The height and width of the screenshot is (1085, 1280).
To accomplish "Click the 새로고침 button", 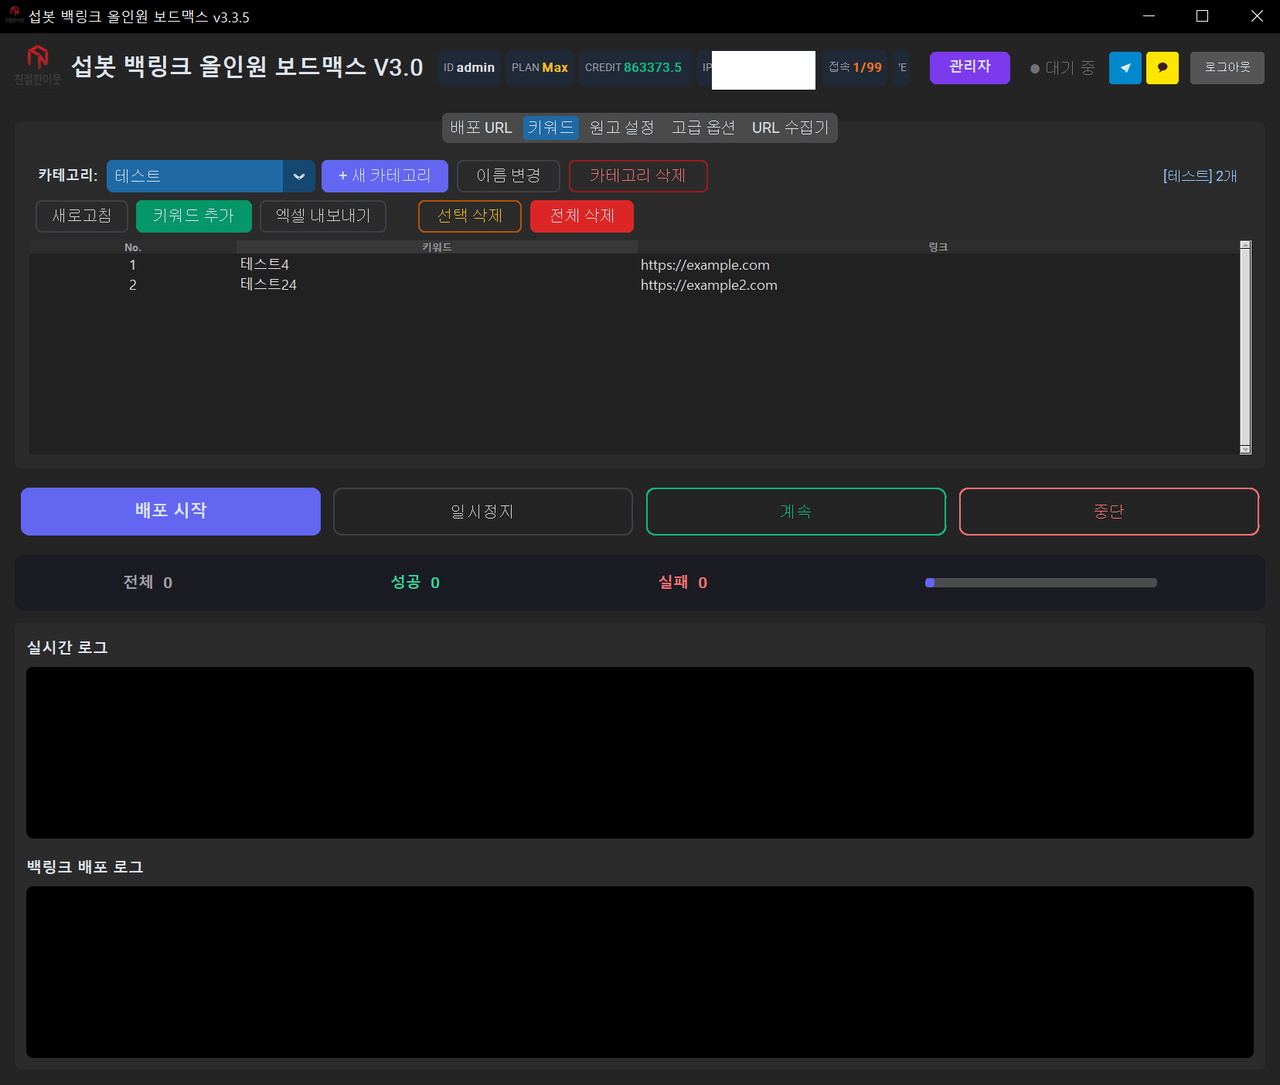I will coord(82,216).
